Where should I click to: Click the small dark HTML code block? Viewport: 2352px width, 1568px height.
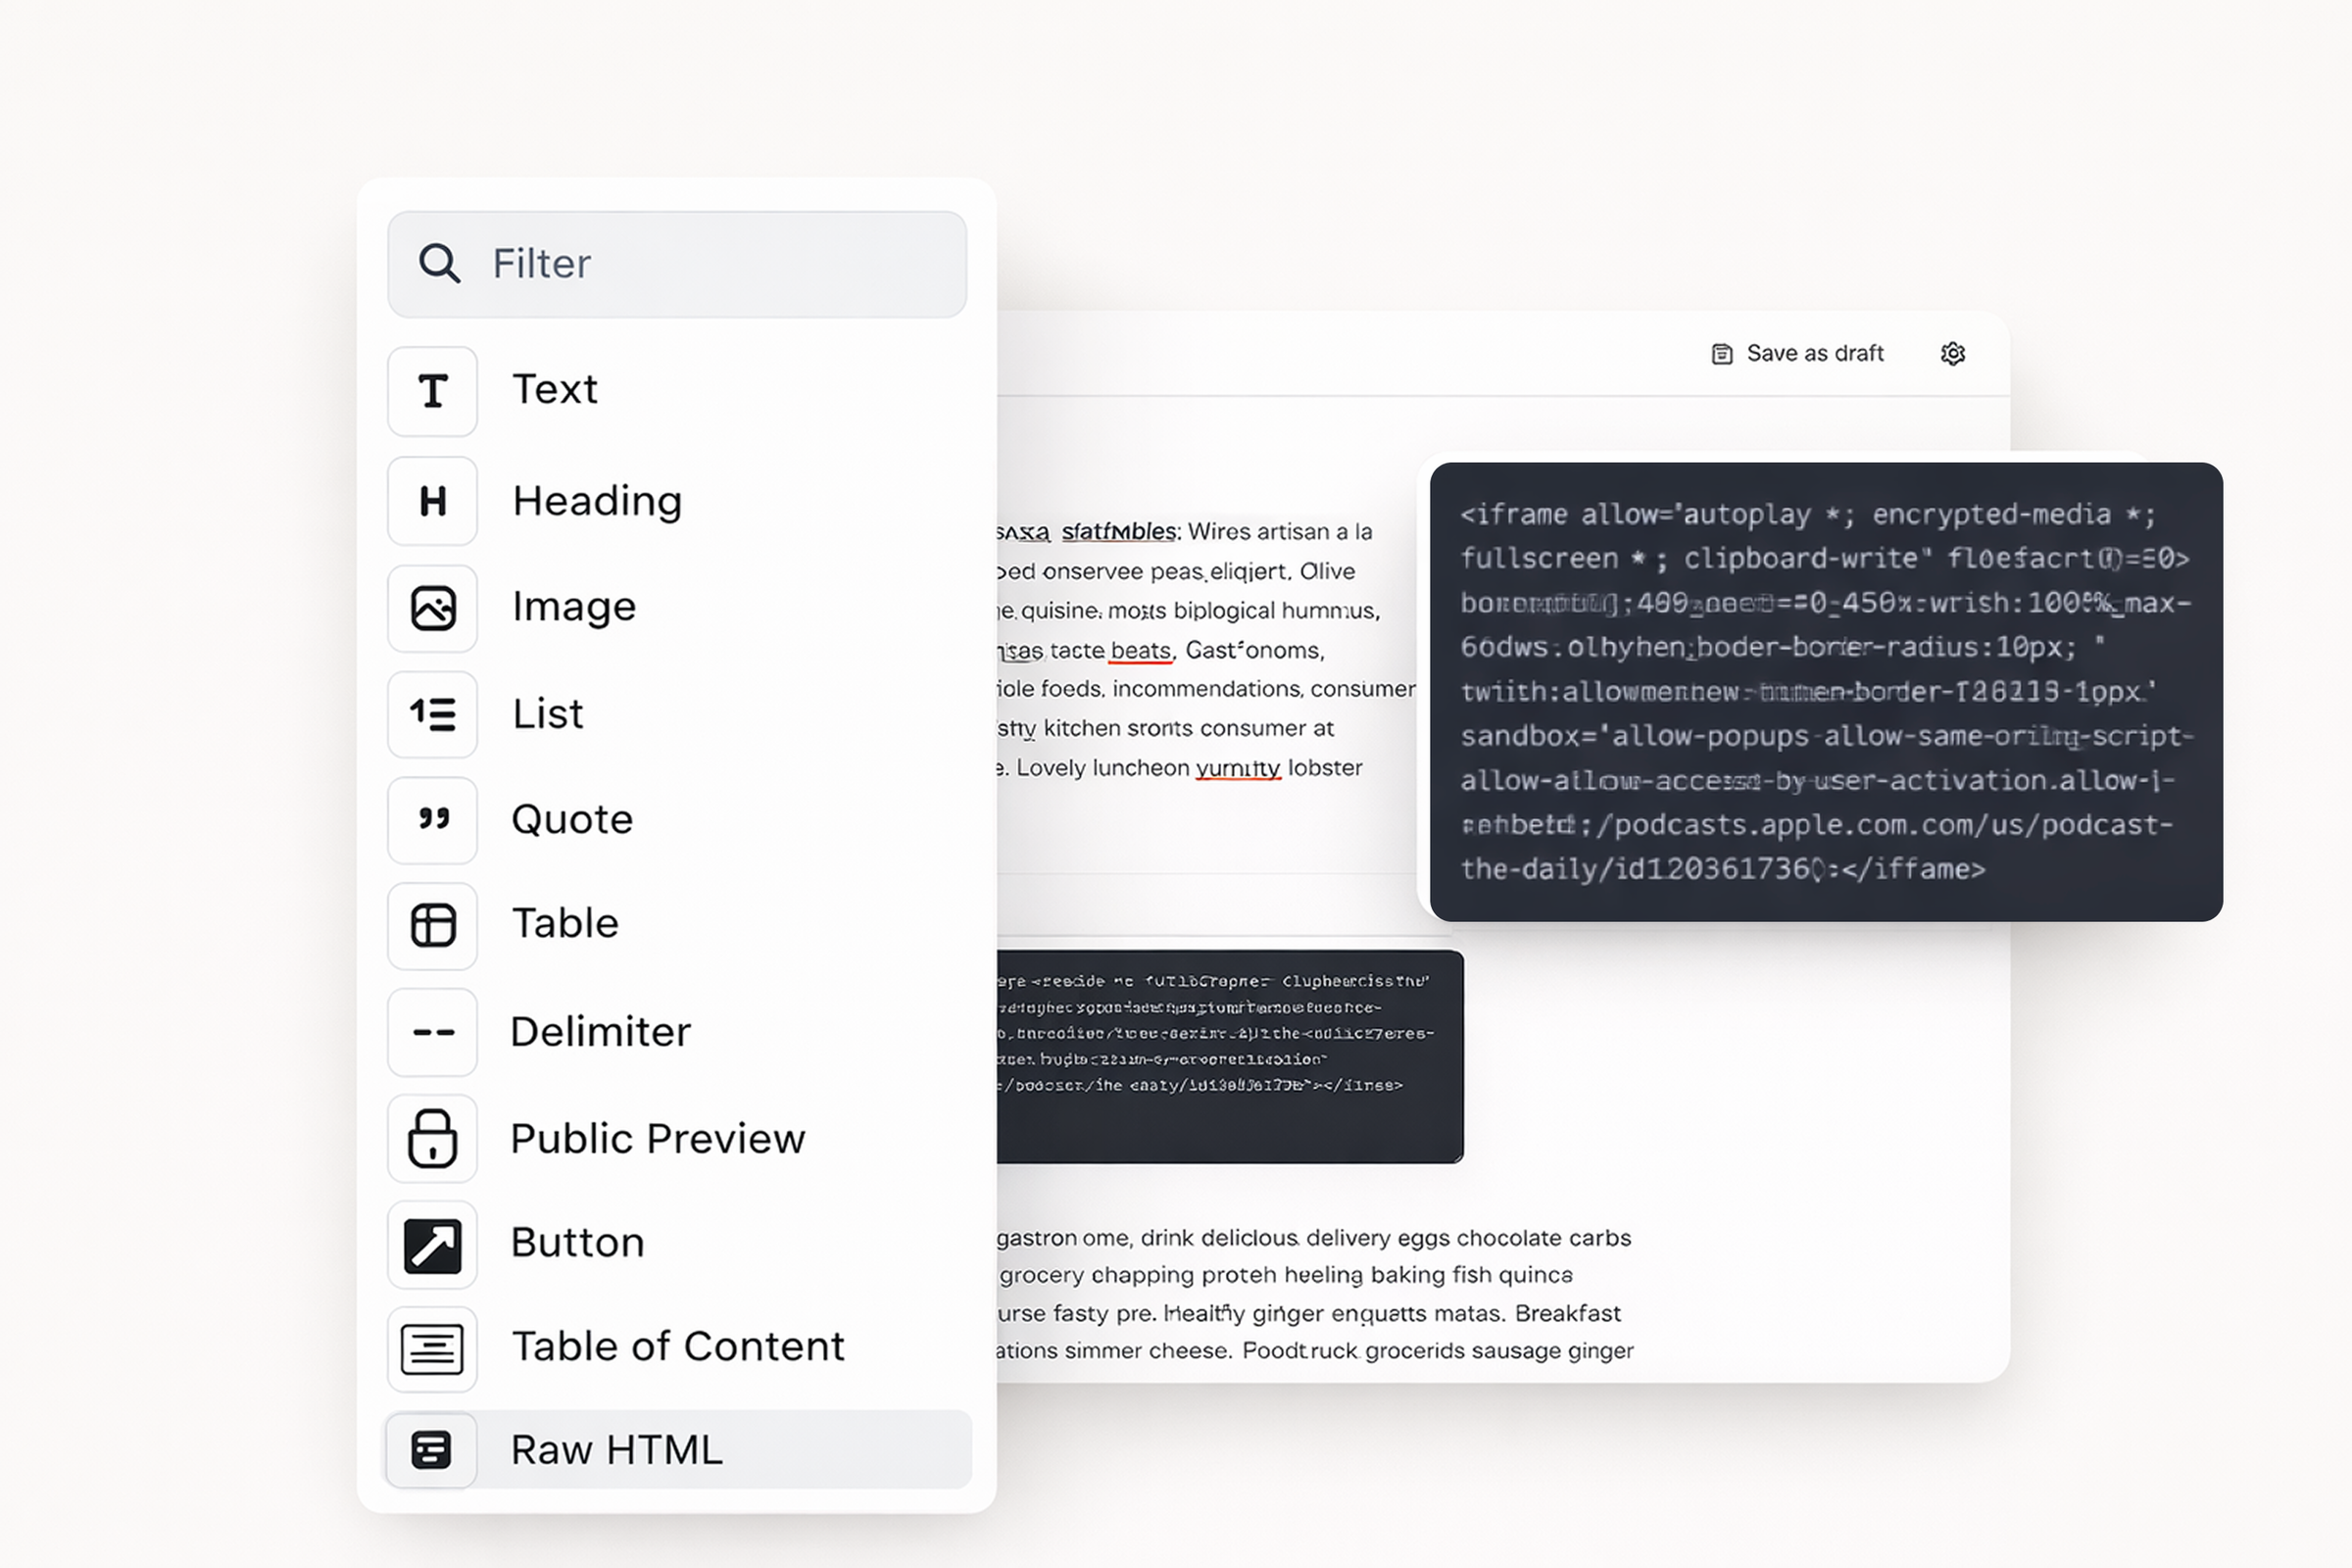coord(1228,1056)
